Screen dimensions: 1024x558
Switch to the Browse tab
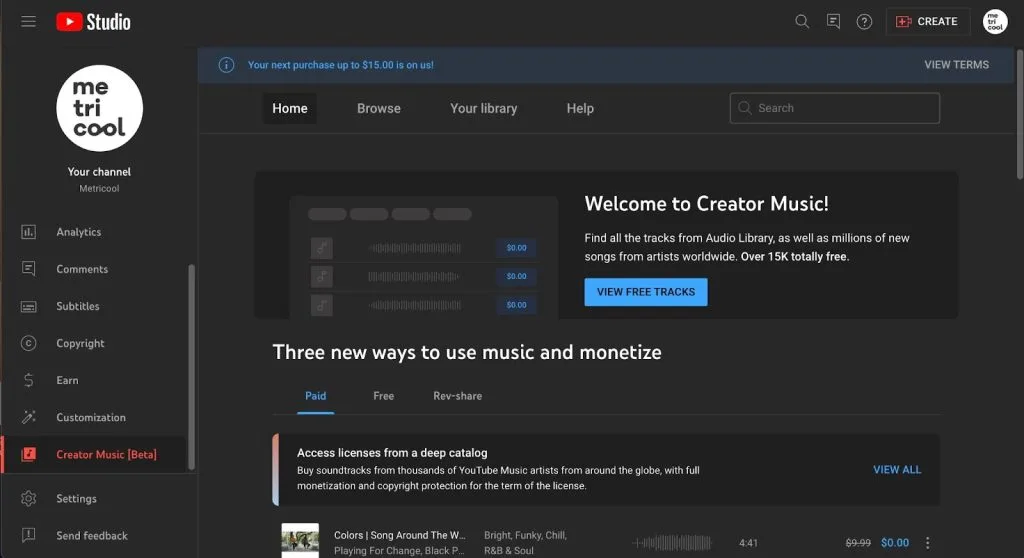[x=379, y=108]
